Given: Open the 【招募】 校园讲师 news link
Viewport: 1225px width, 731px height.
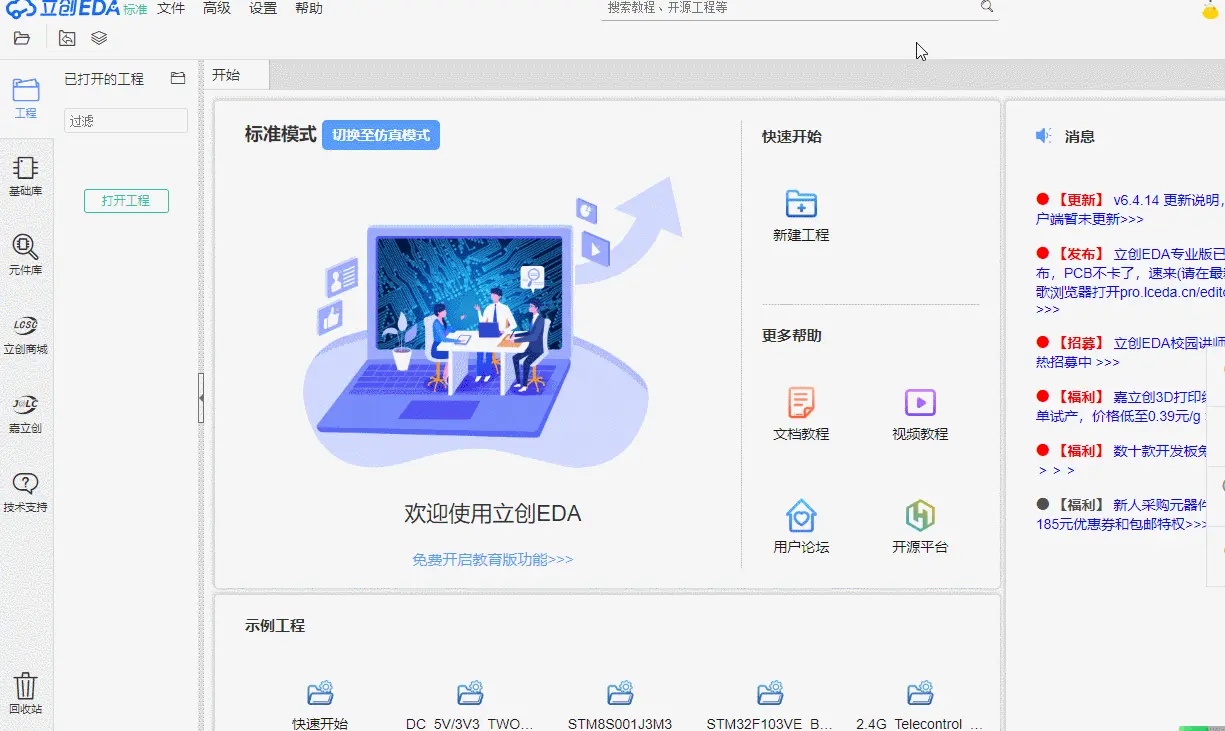Looking at the screenshot, I should point(1130,352).
